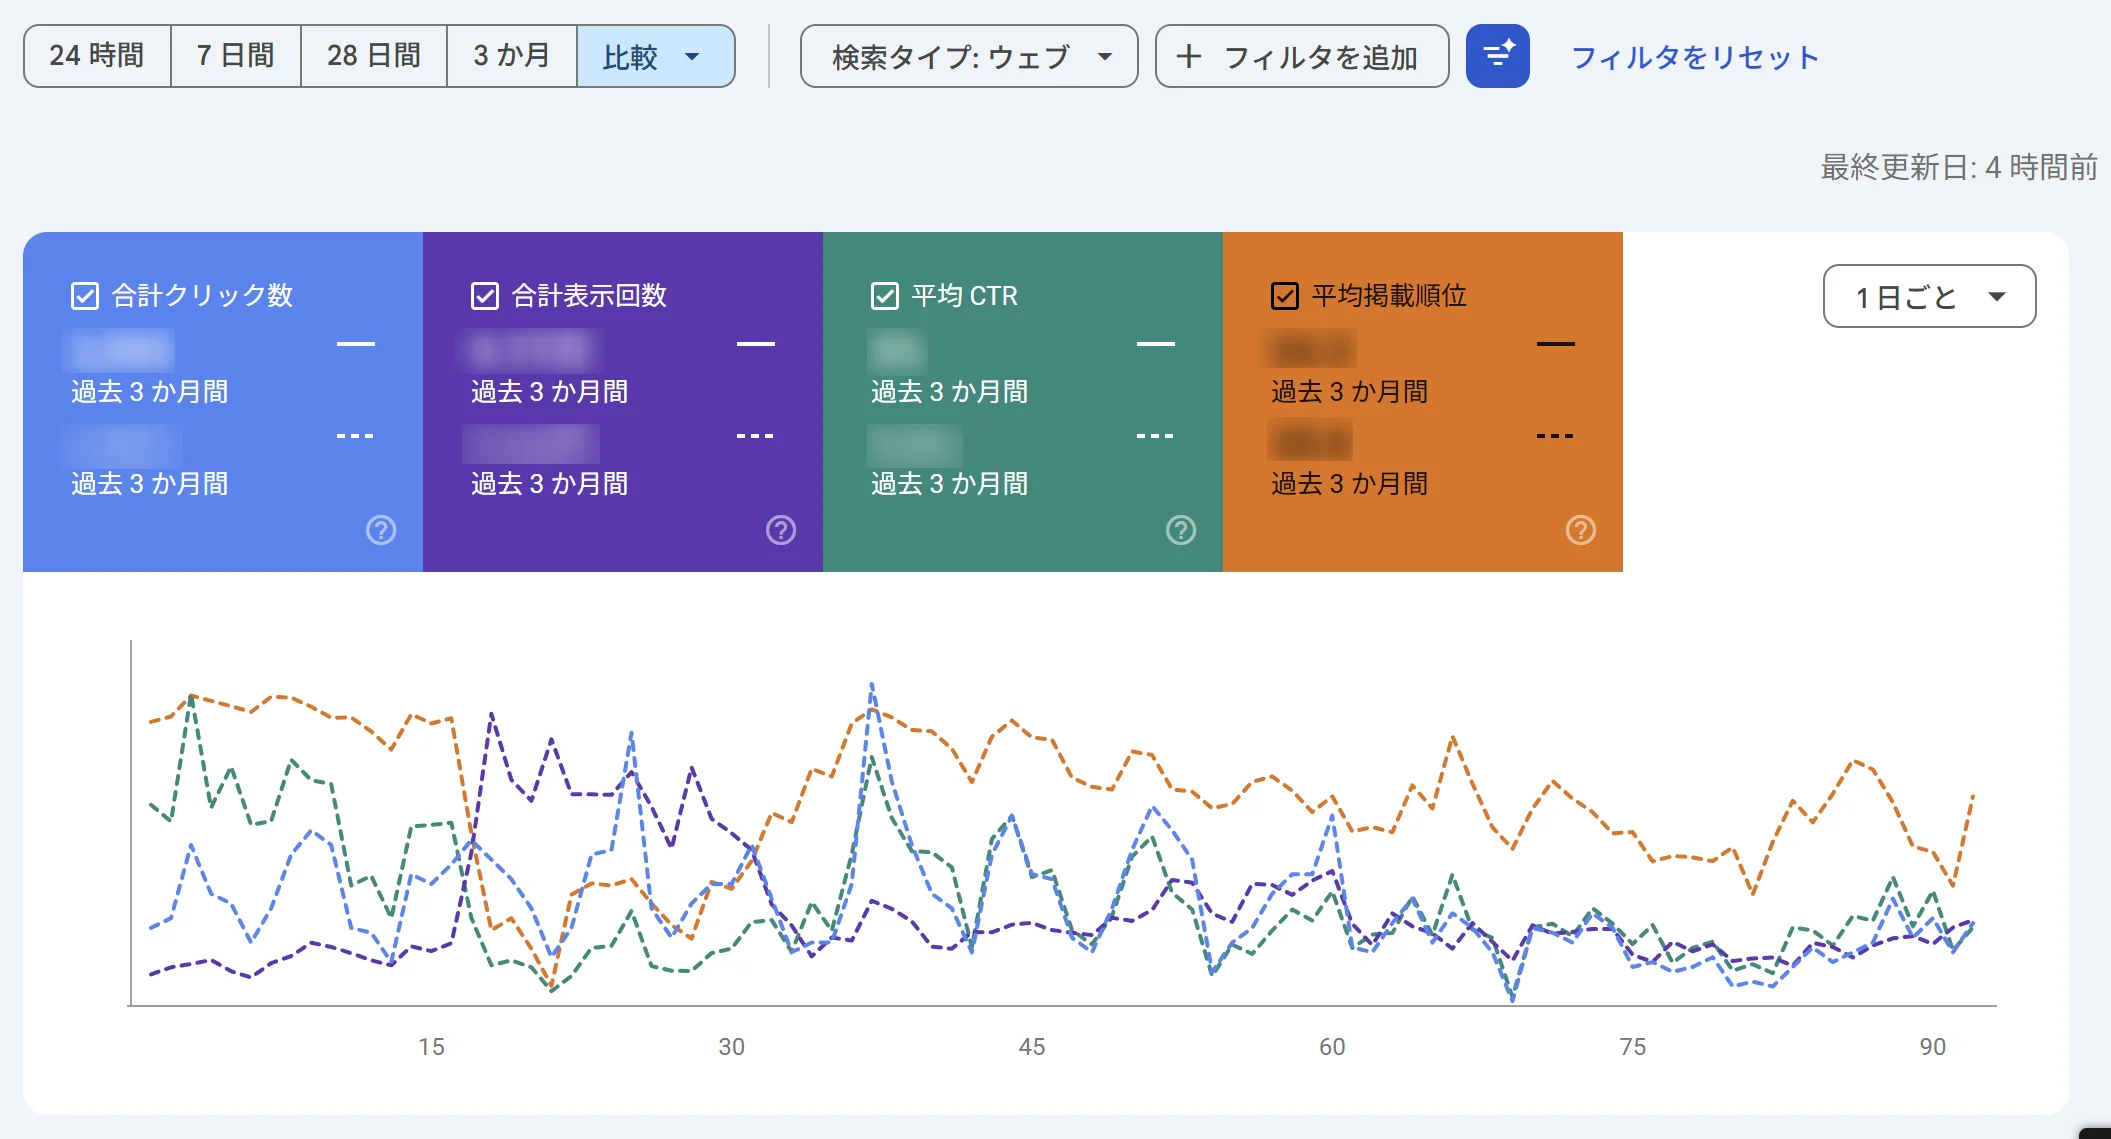Open the 検索タイプ: ウェブ dropdown
The width and height of the screenshot is (2111, 1139).
point(966,56)
